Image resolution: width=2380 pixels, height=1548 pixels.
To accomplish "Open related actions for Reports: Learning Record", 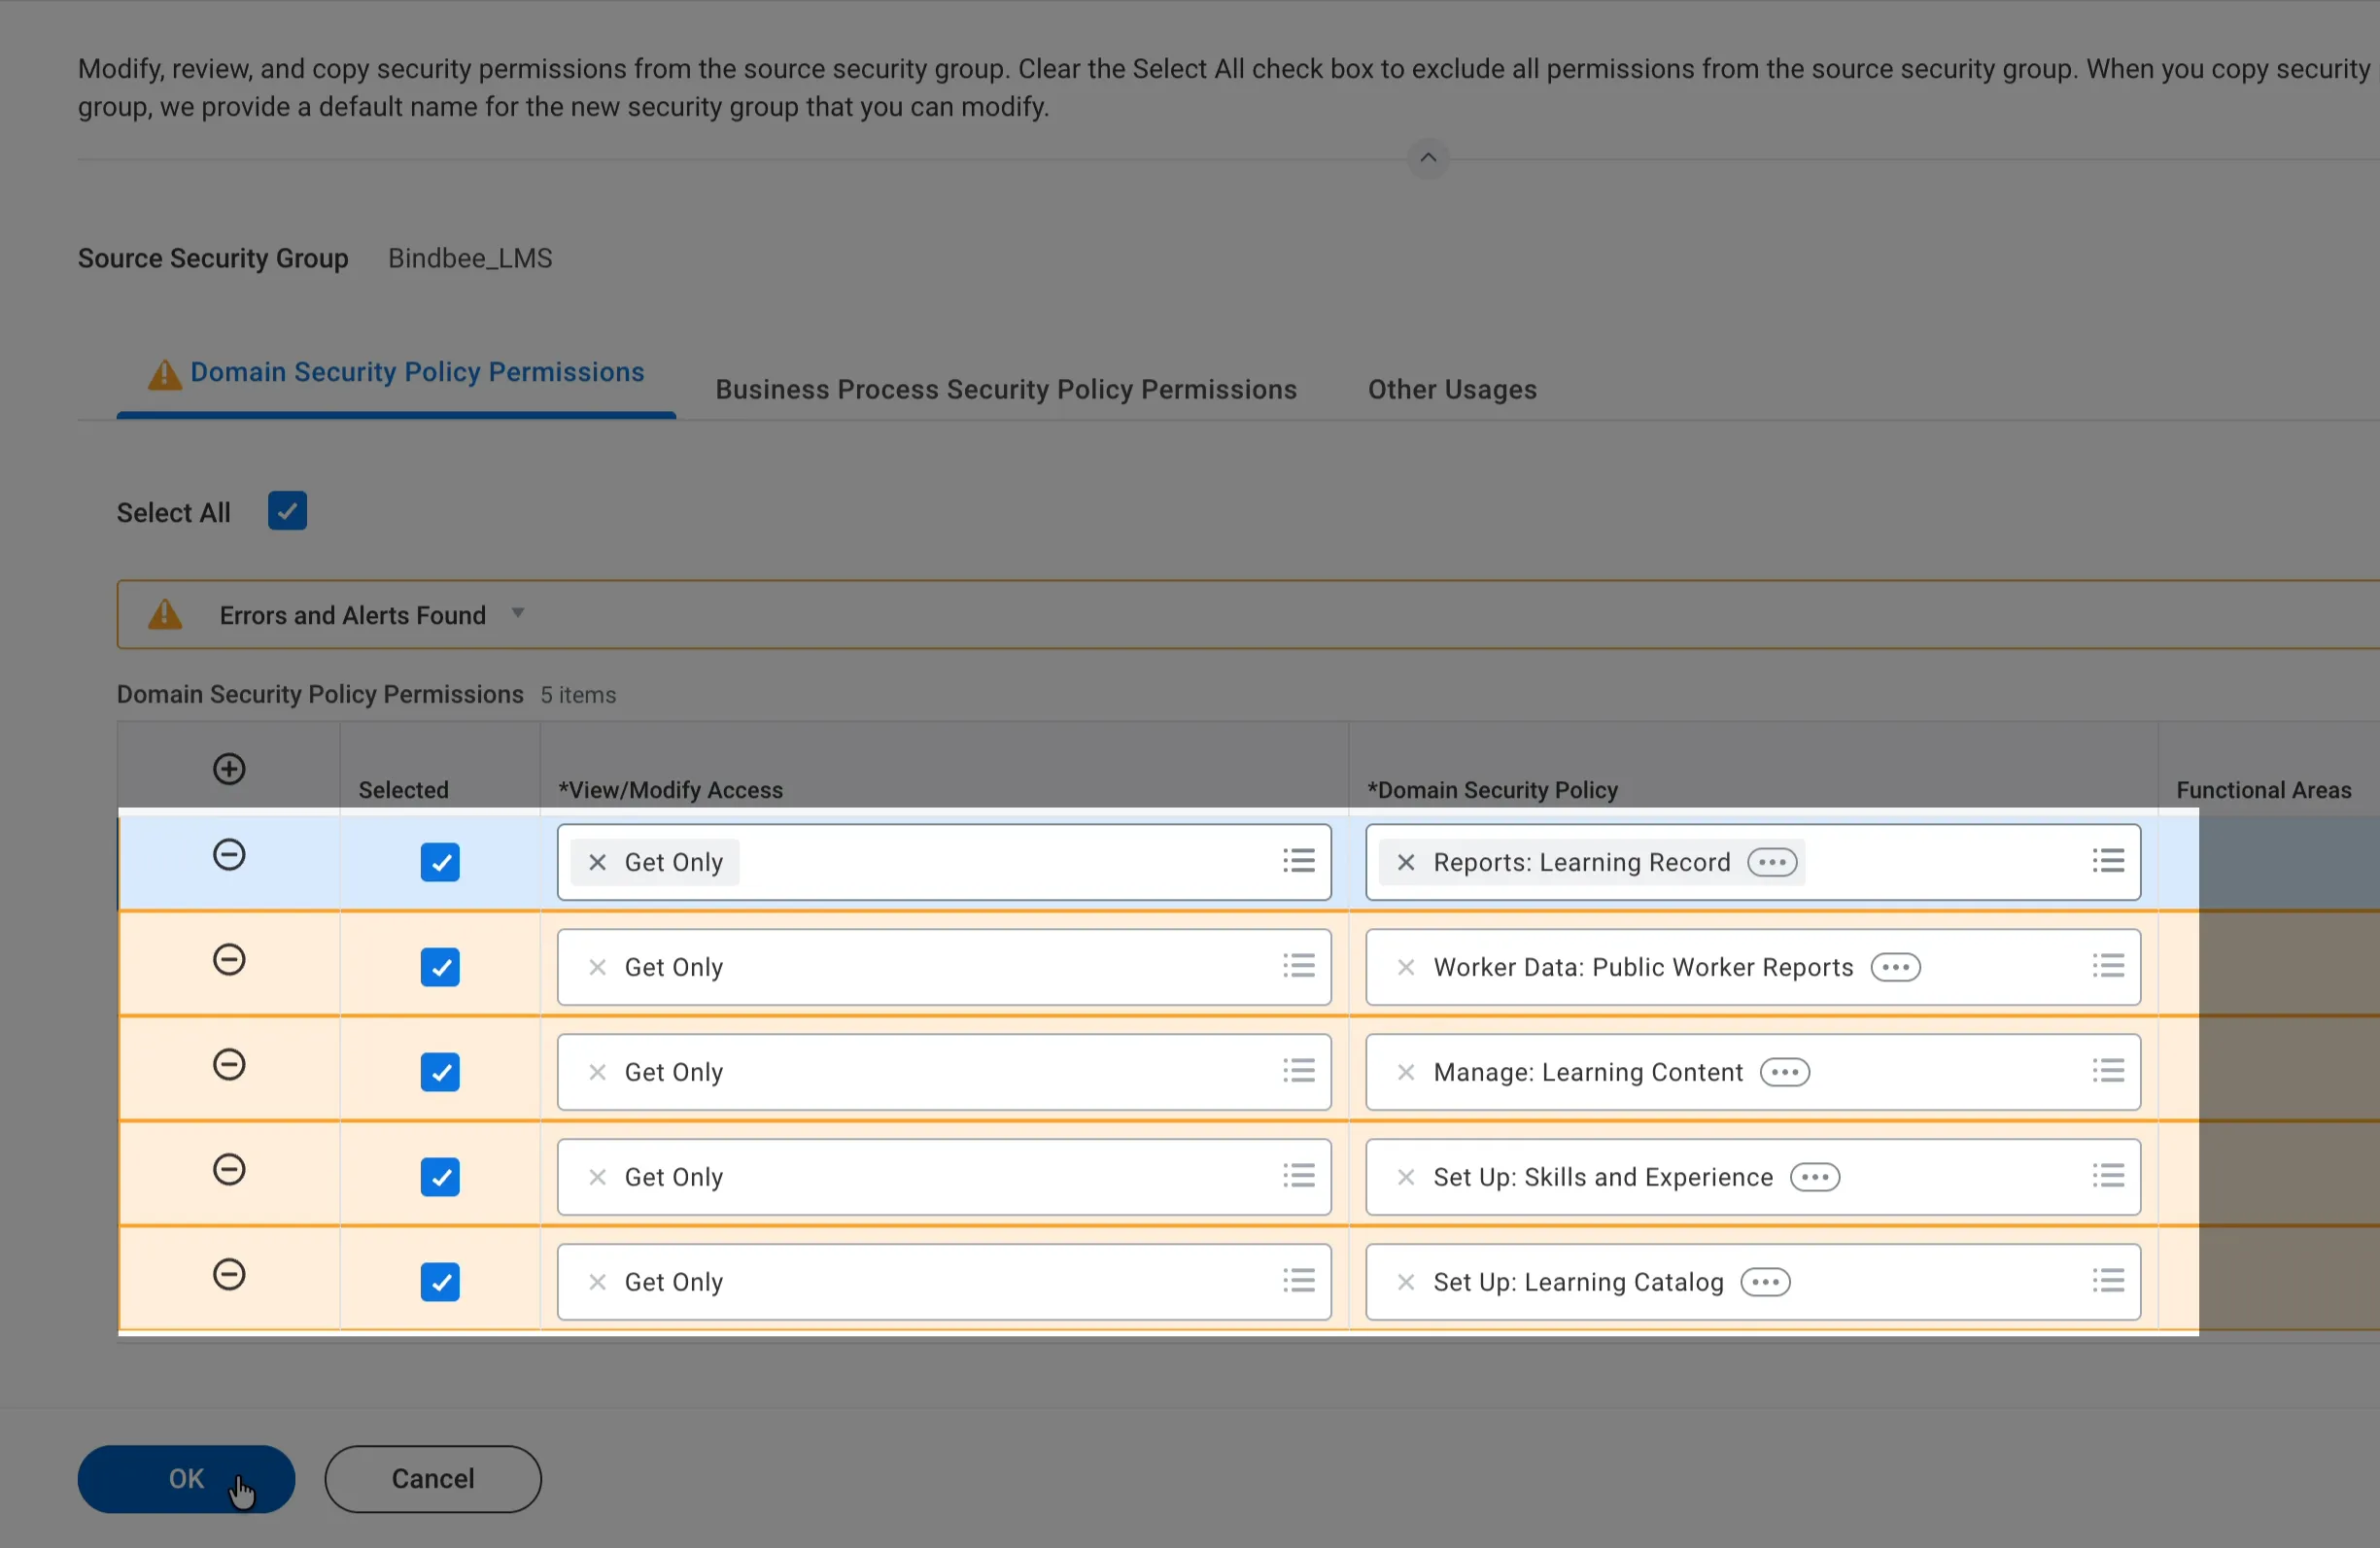I will 1772,862.
